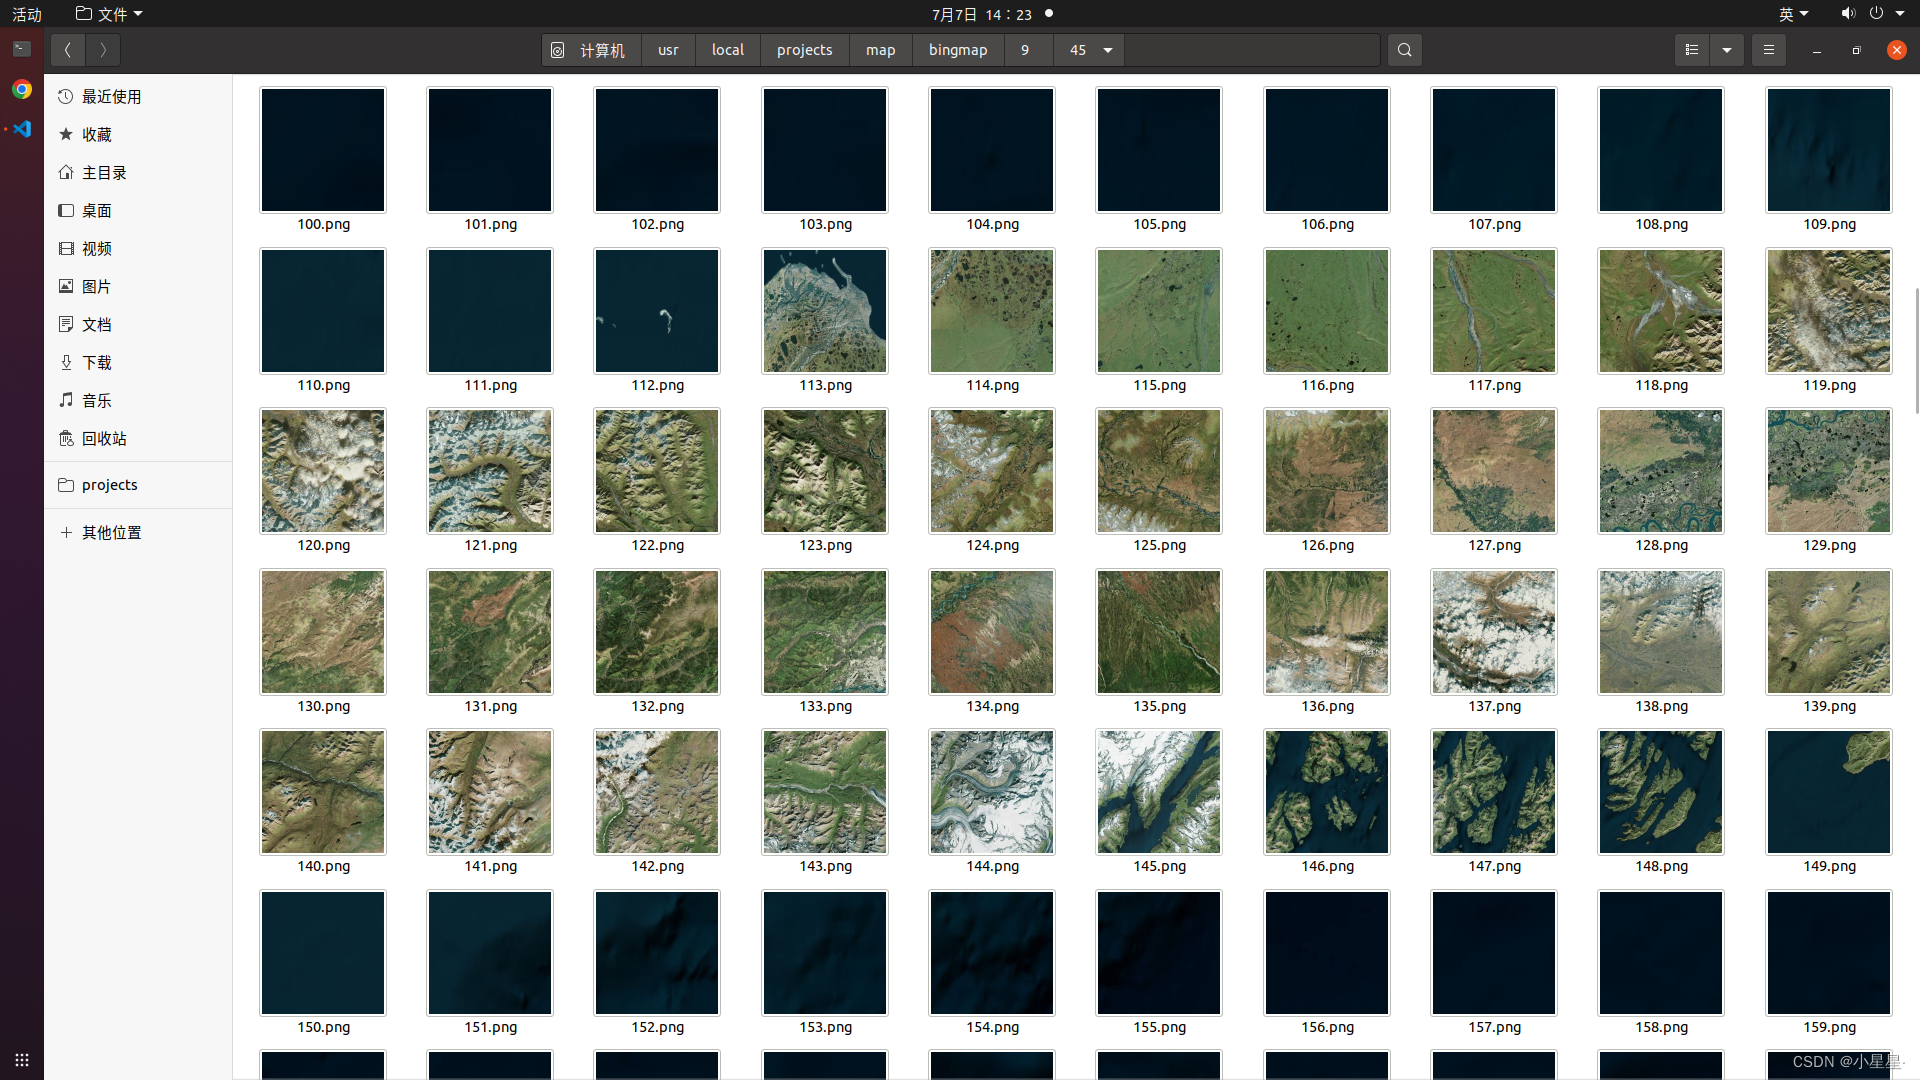Select thumbnail 109.png
This screenshot has width=1920, height=1080.
[x=1829, y=150]
